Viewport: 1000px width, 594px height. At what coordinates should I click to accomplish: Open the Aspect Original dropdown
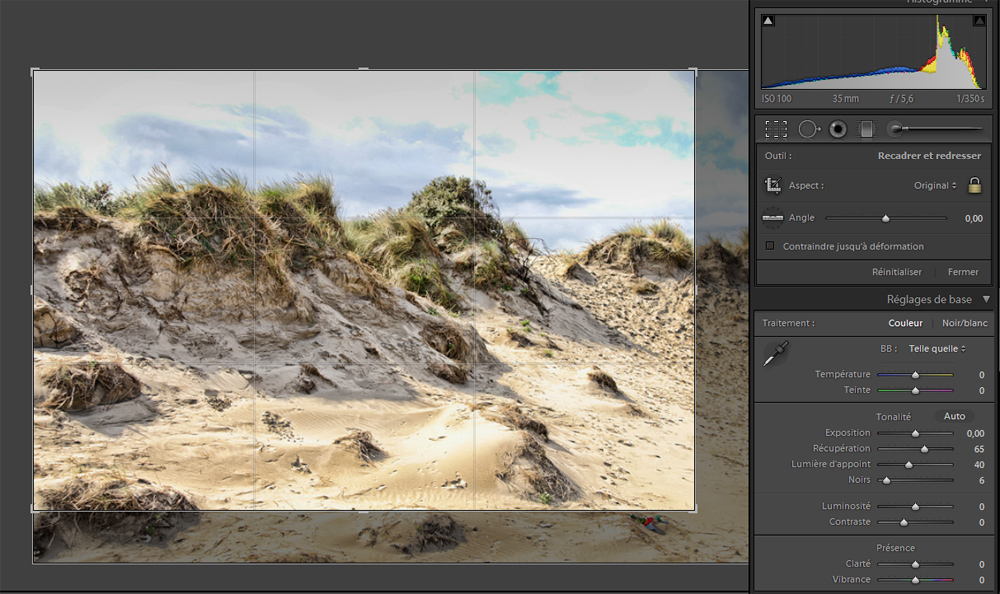tap(935, 186)
